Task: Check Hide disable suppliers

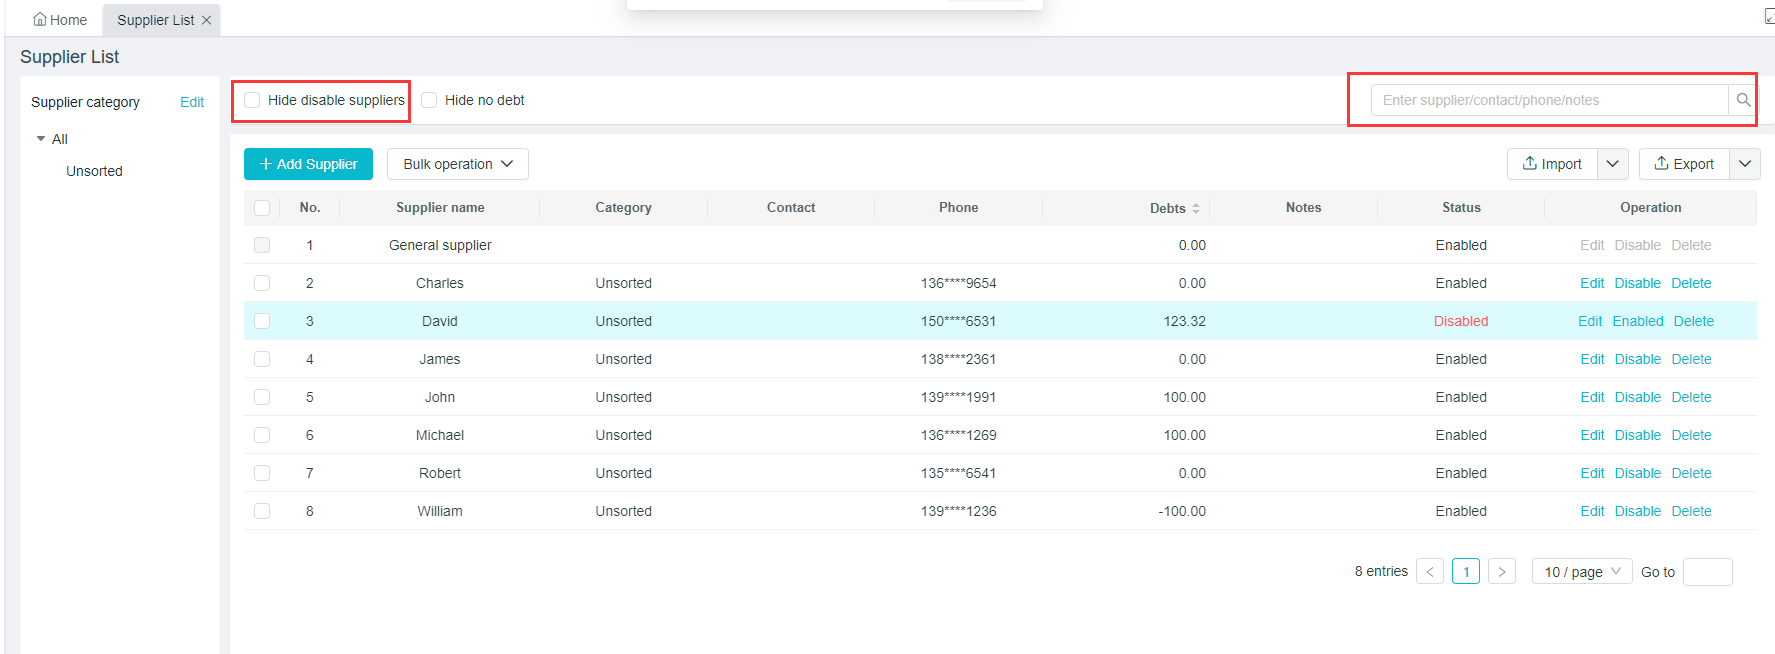Action: pyautogui.click(x=253, y=100)
